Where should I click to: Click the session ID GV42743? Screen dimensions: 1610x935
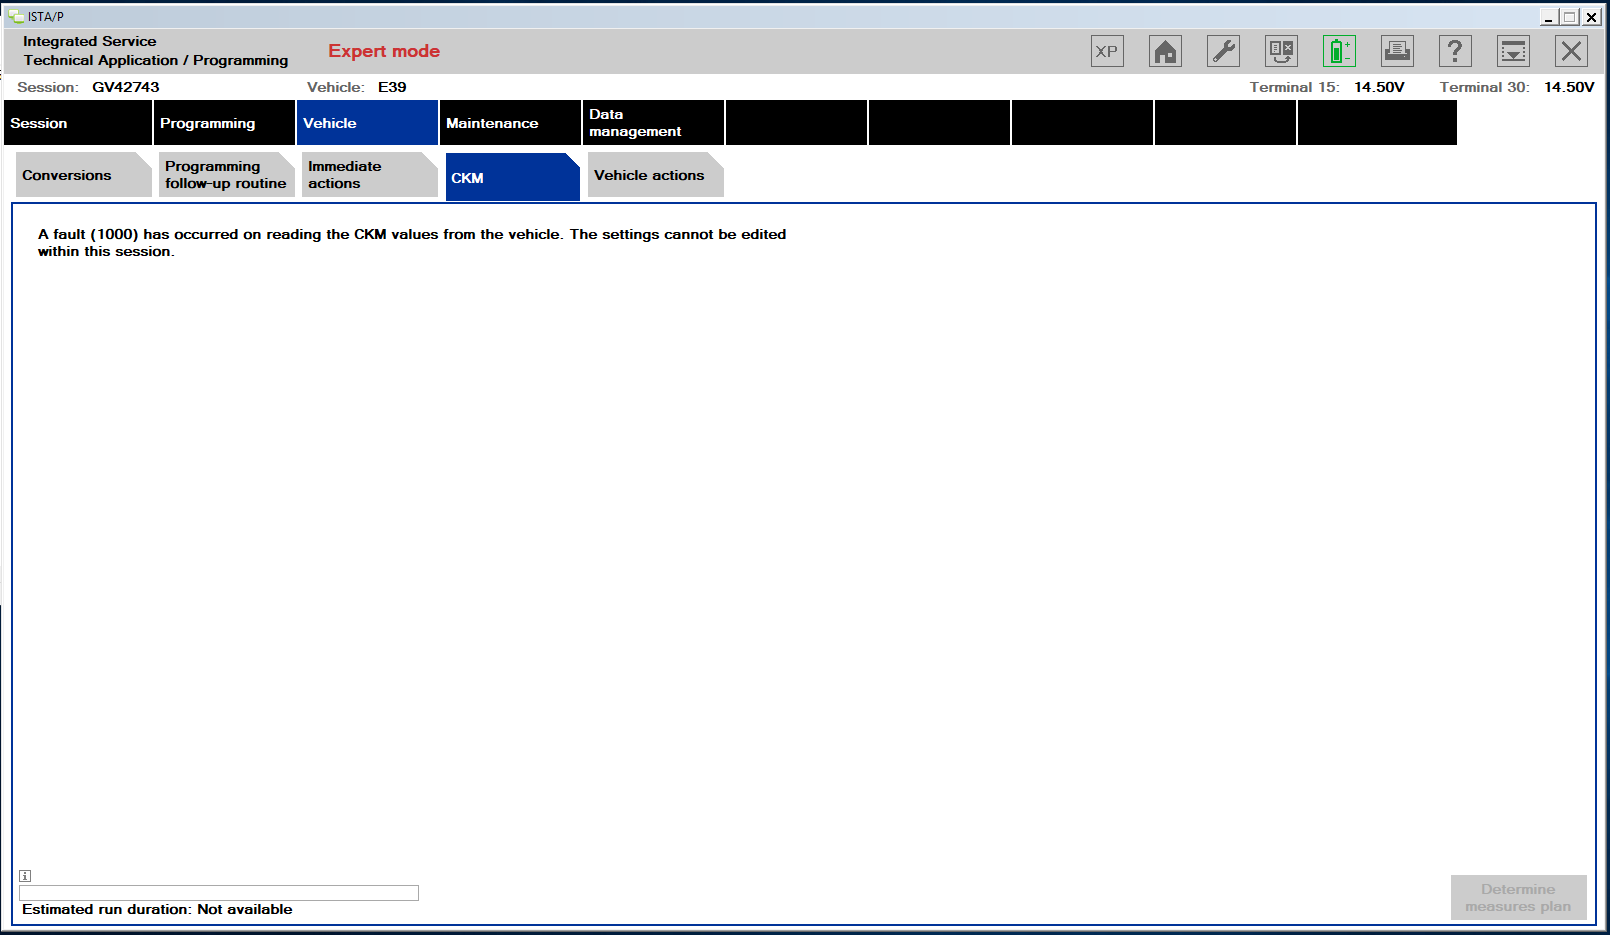126,87
